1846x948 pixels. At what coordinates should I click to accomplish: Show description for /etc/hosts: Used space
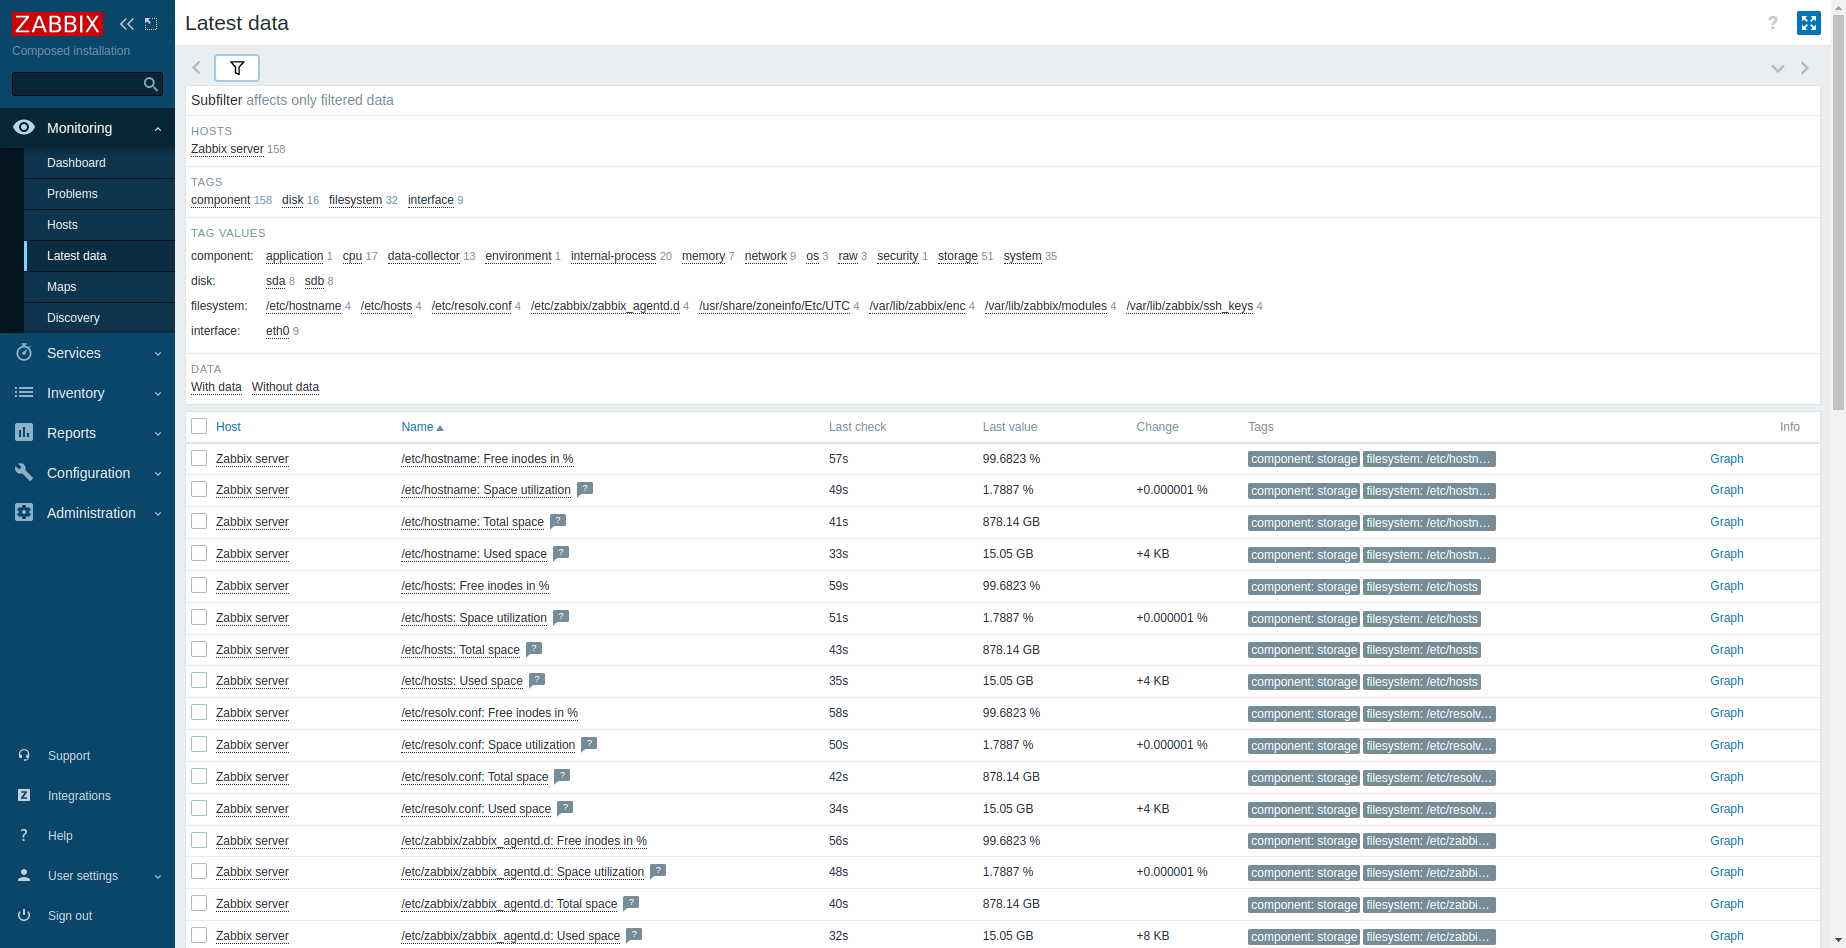coord(537,680)
